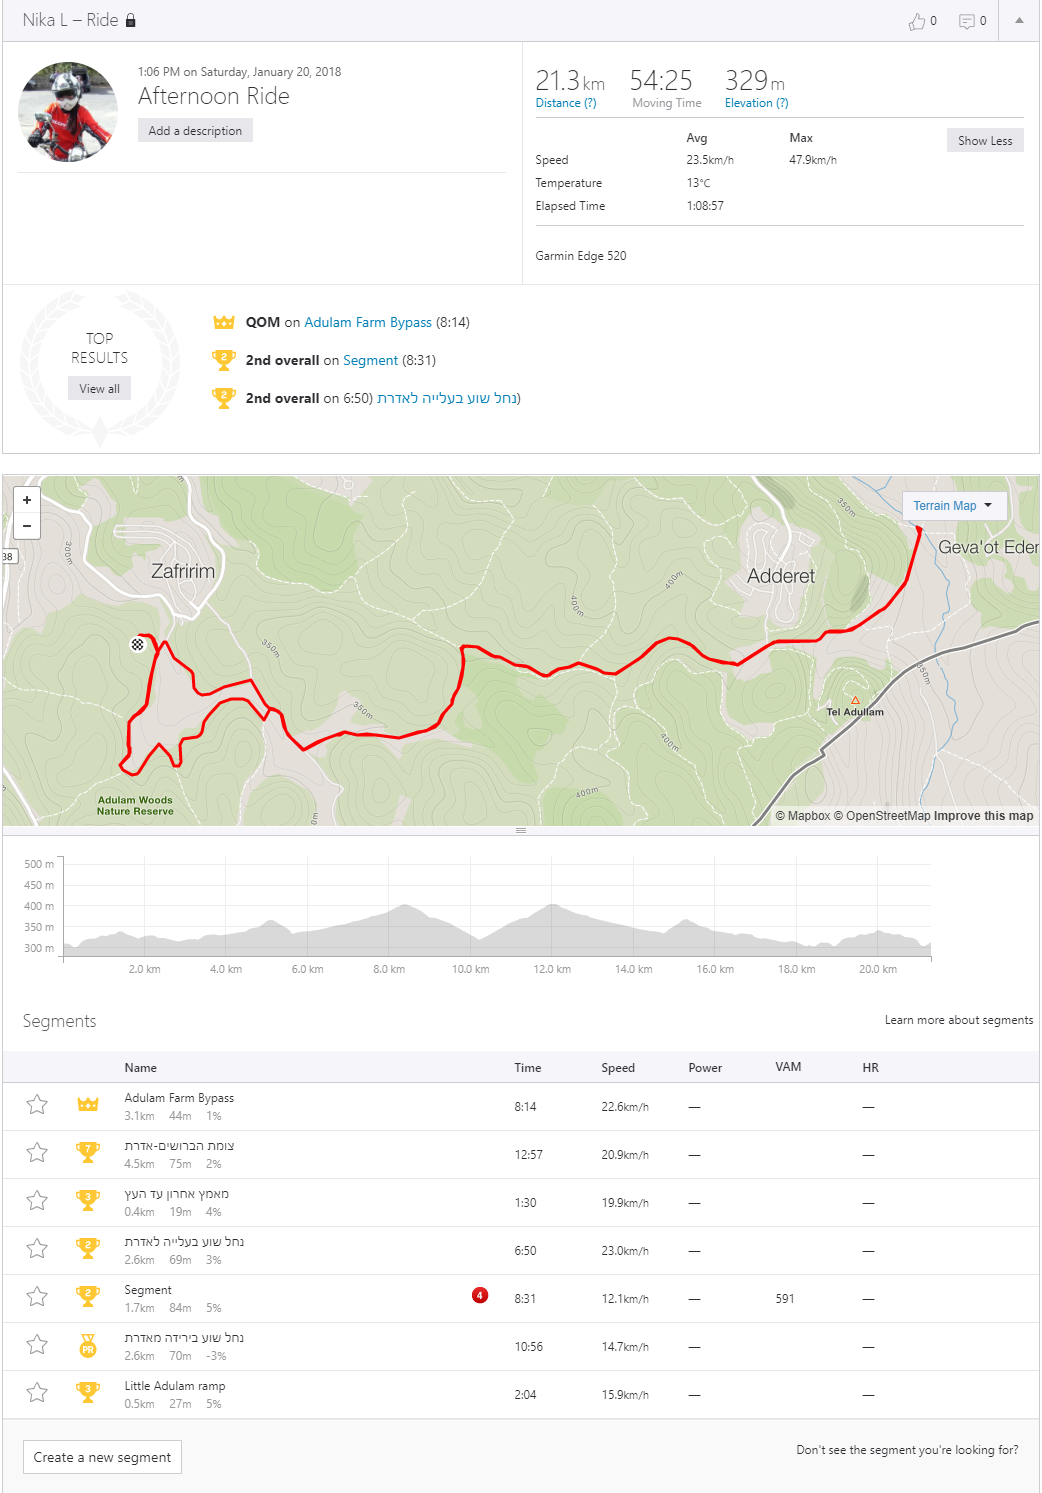Screen dimensions: 1042x1493
Task: Click View all top results
Action: point(99,389)
